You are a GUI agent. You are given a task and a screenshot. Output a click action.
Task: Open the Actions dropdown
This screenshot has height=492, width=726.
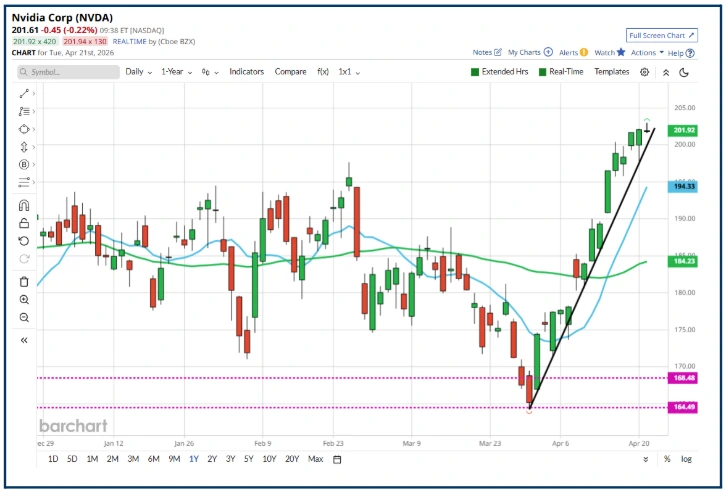[647, 52]
